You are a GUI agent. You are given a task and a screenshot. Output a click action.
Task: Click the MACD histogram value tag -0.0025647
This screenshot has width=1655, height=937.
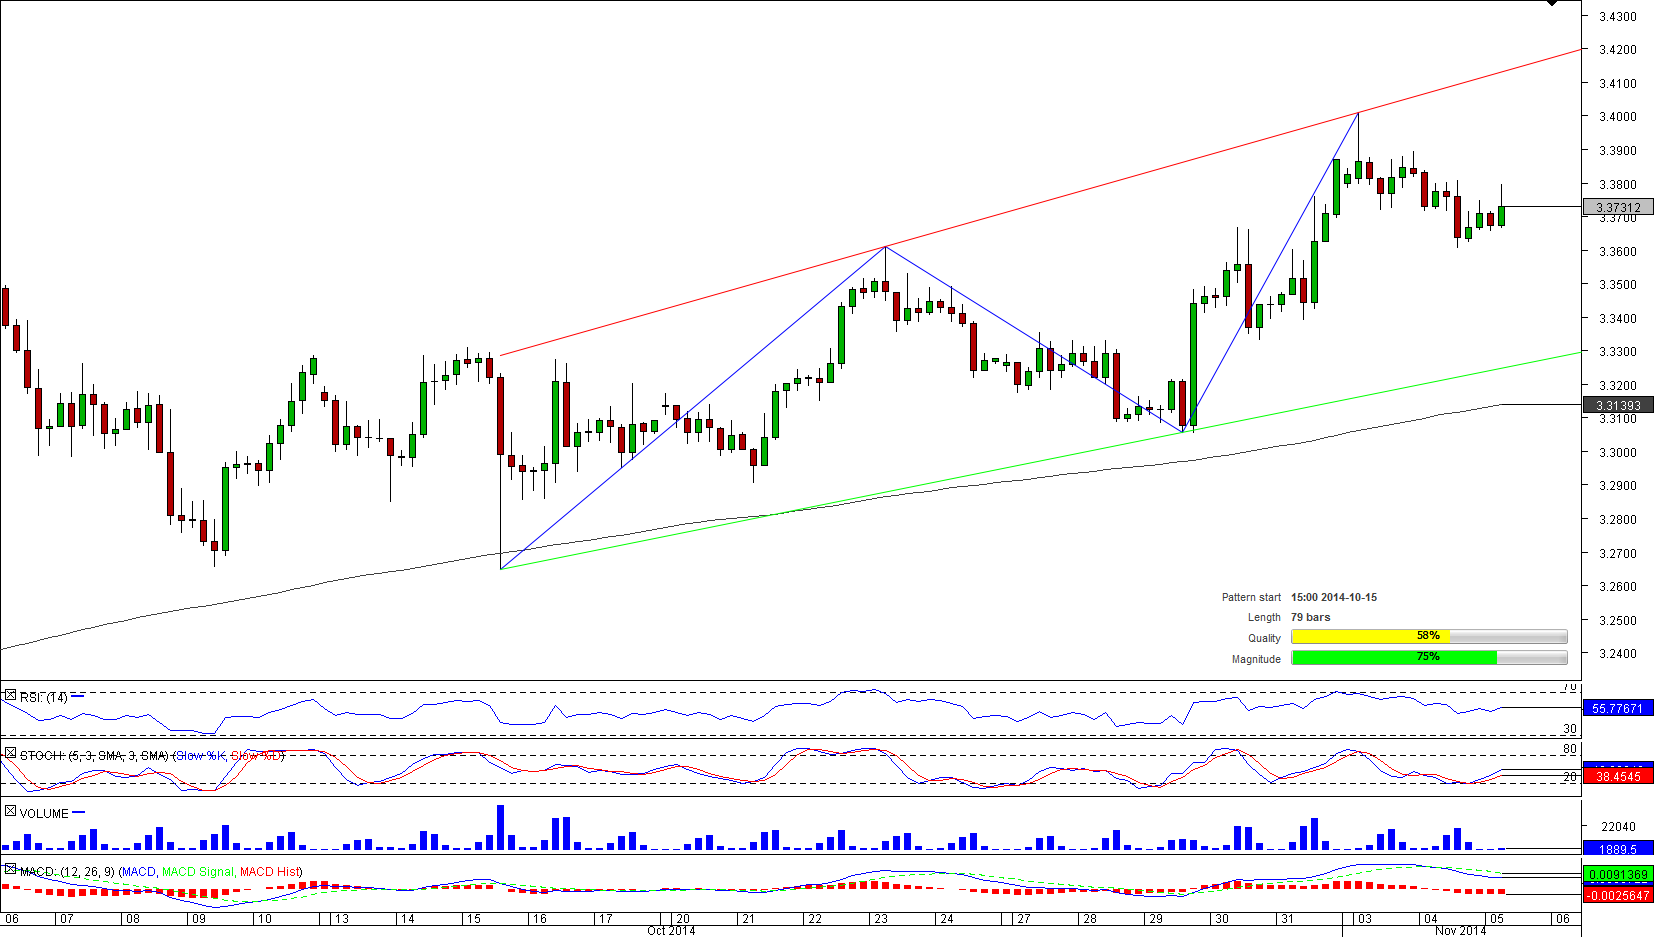tap(1618, 895)
